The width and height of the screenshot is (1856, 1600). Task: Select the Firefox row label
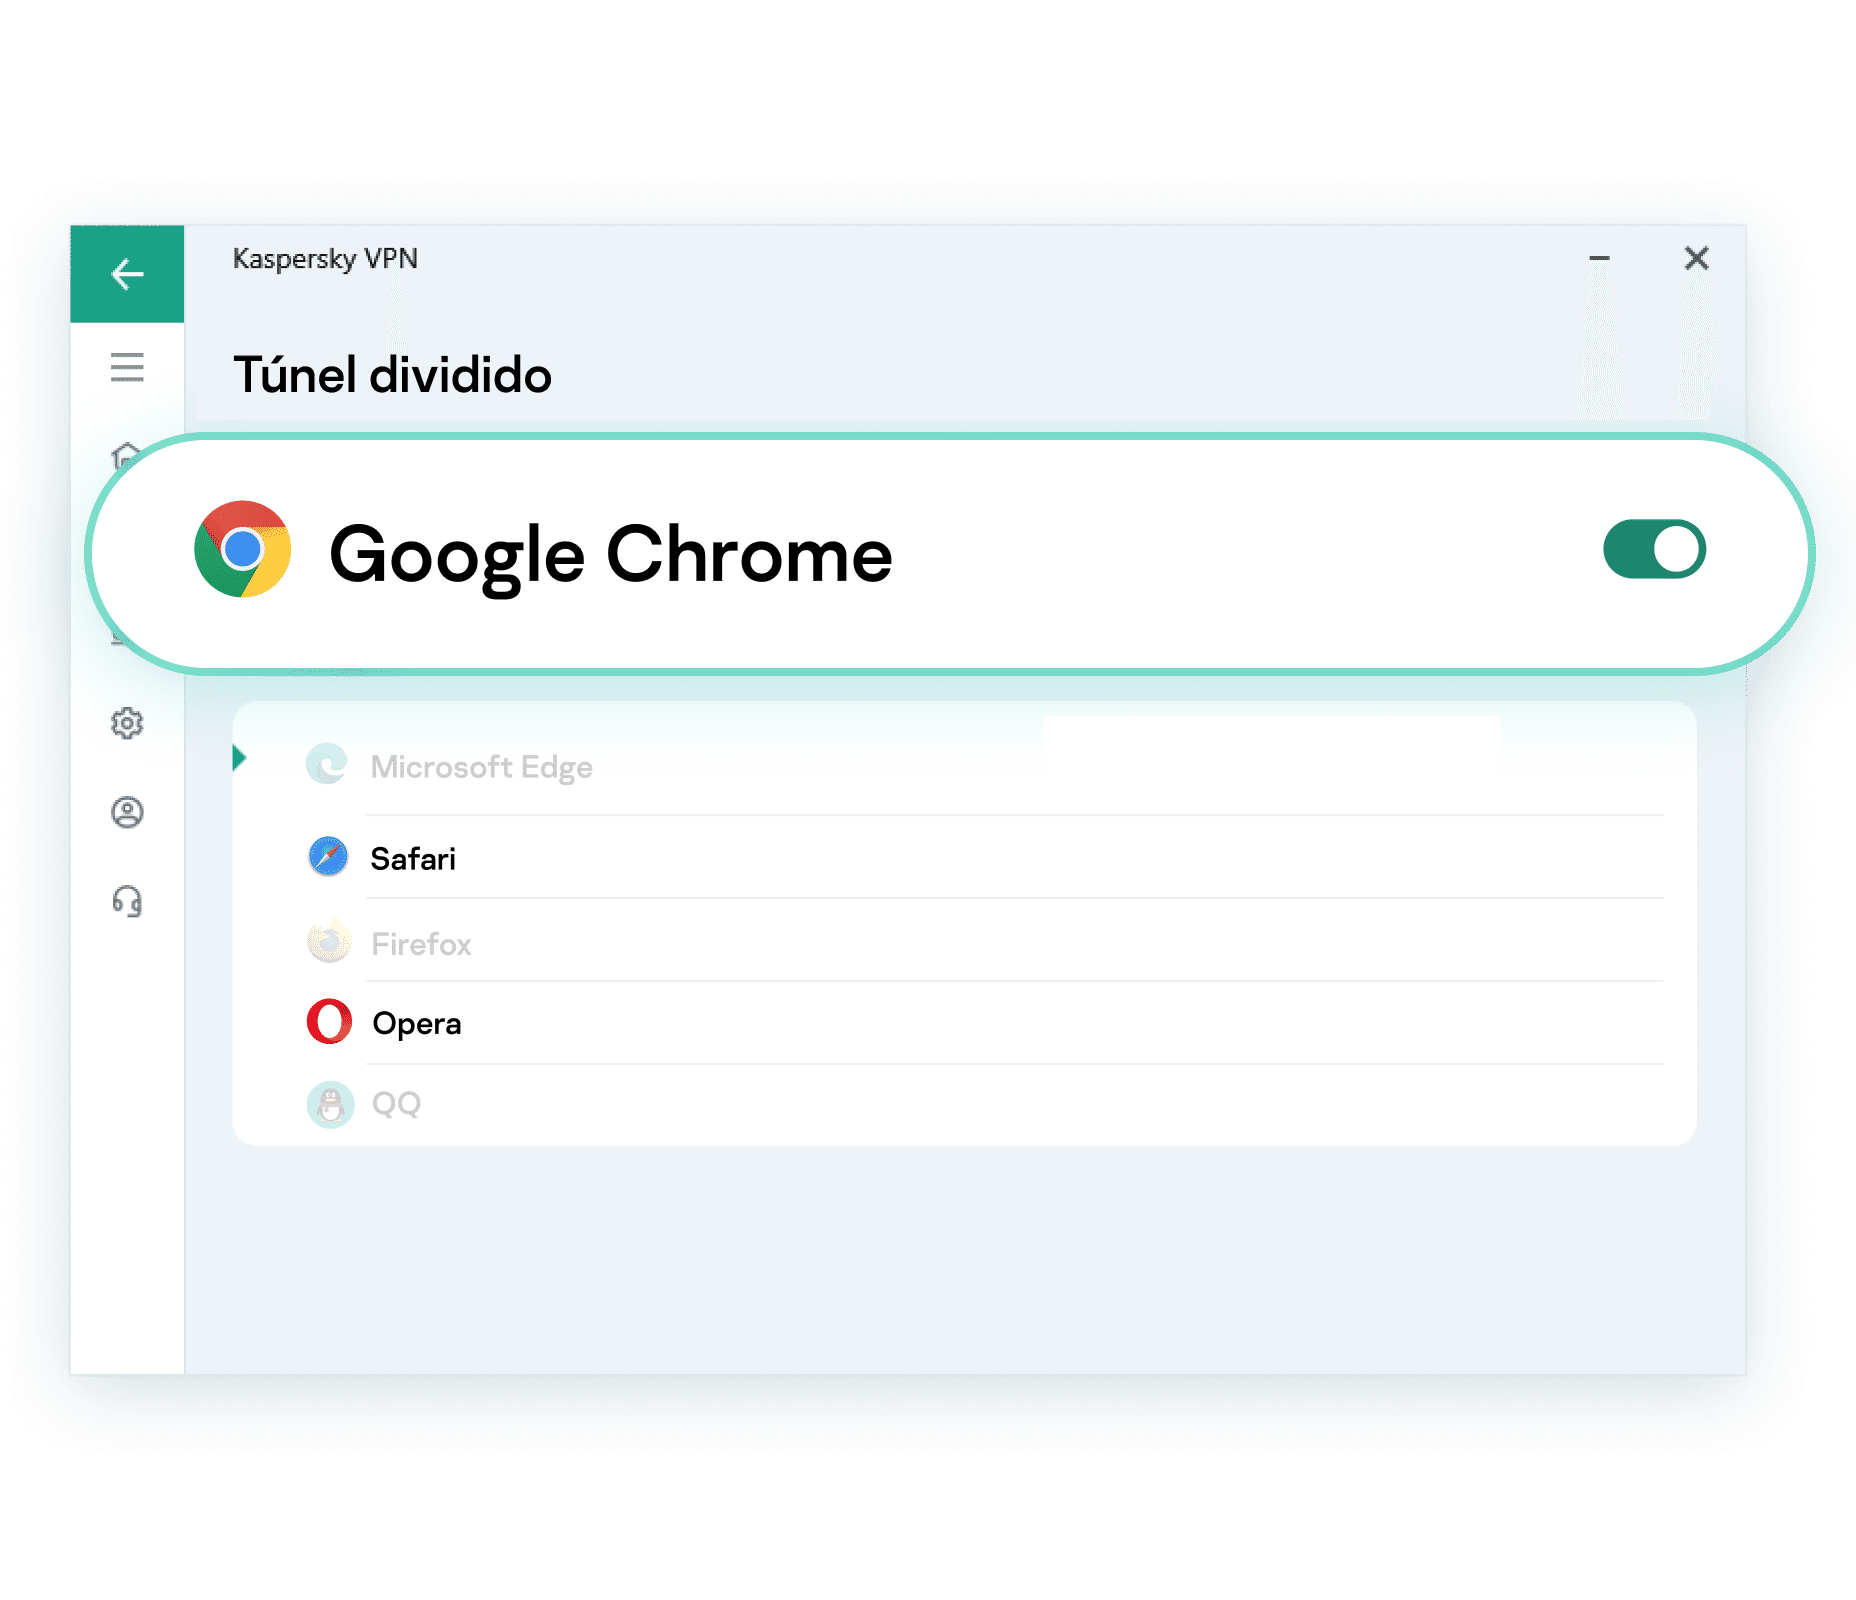421,944
